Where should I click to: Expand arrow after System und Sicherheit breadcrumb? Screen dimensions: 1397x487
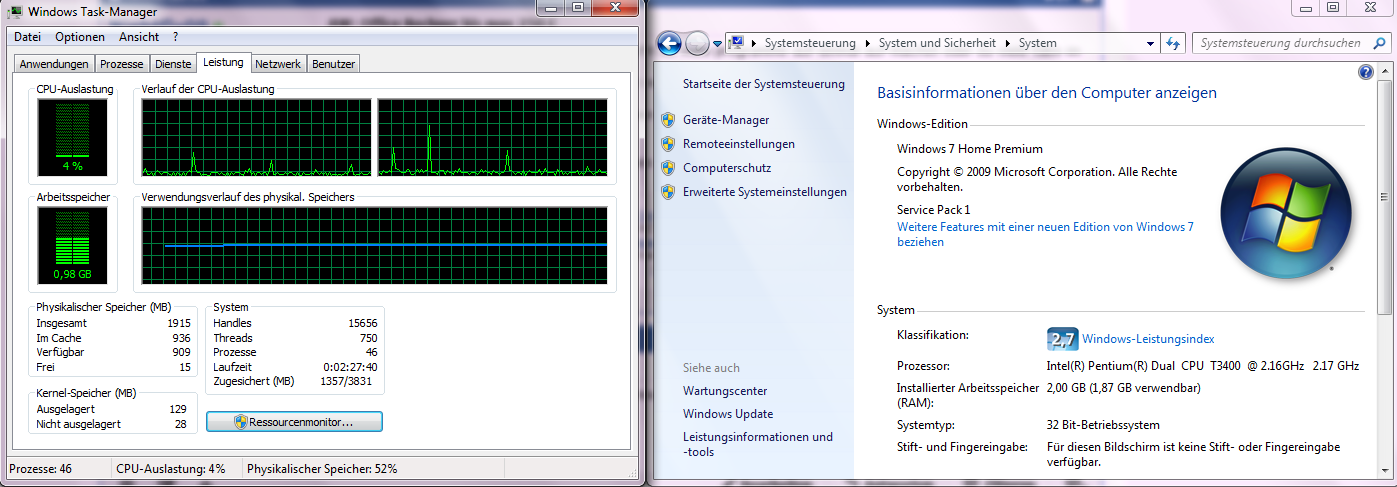(1008, 44)
